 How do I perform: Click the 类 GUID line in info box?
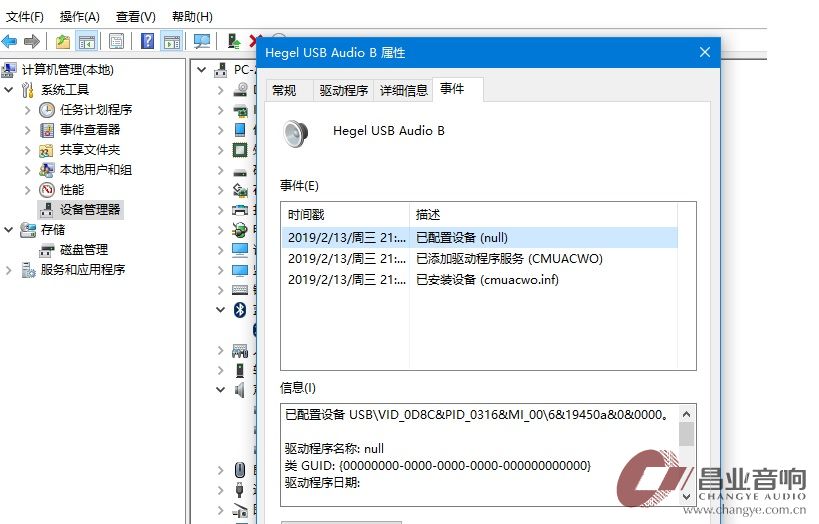tap(438, 465)
